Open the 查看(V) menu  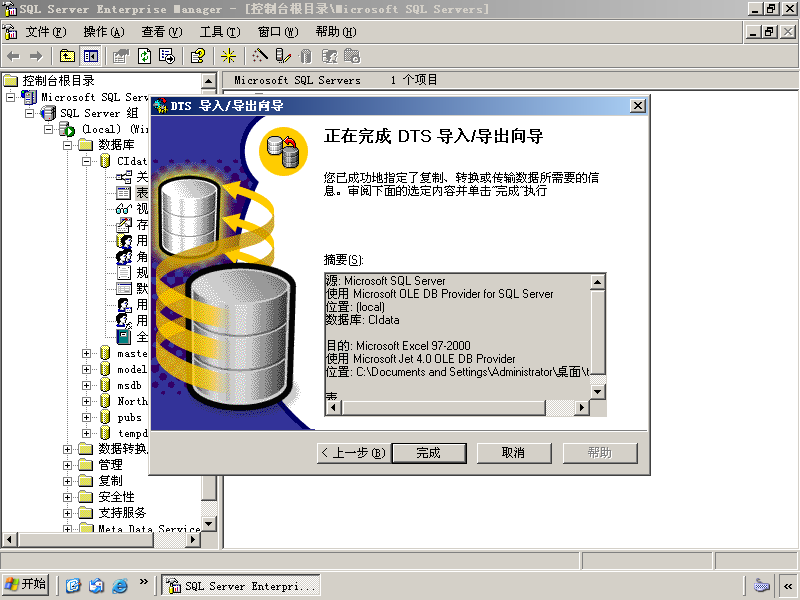click(162, 32)
